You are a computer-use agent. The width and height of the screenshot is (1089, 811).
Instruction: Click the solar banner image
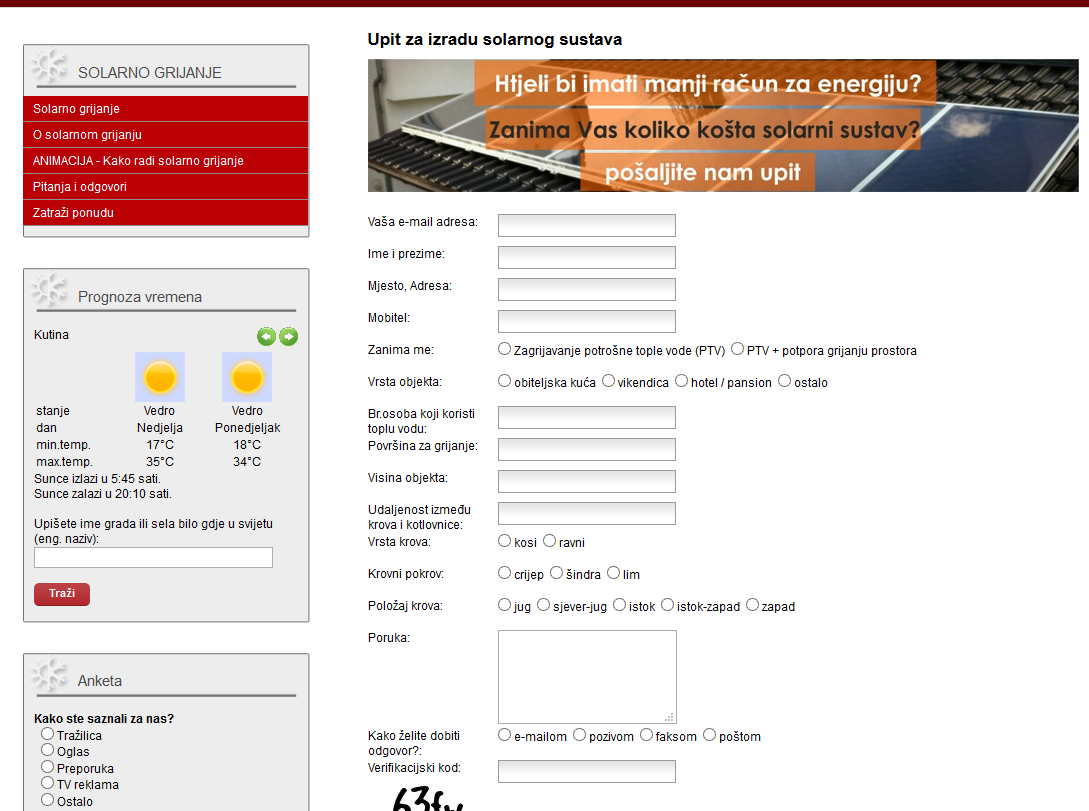click(x=722, y=125)
